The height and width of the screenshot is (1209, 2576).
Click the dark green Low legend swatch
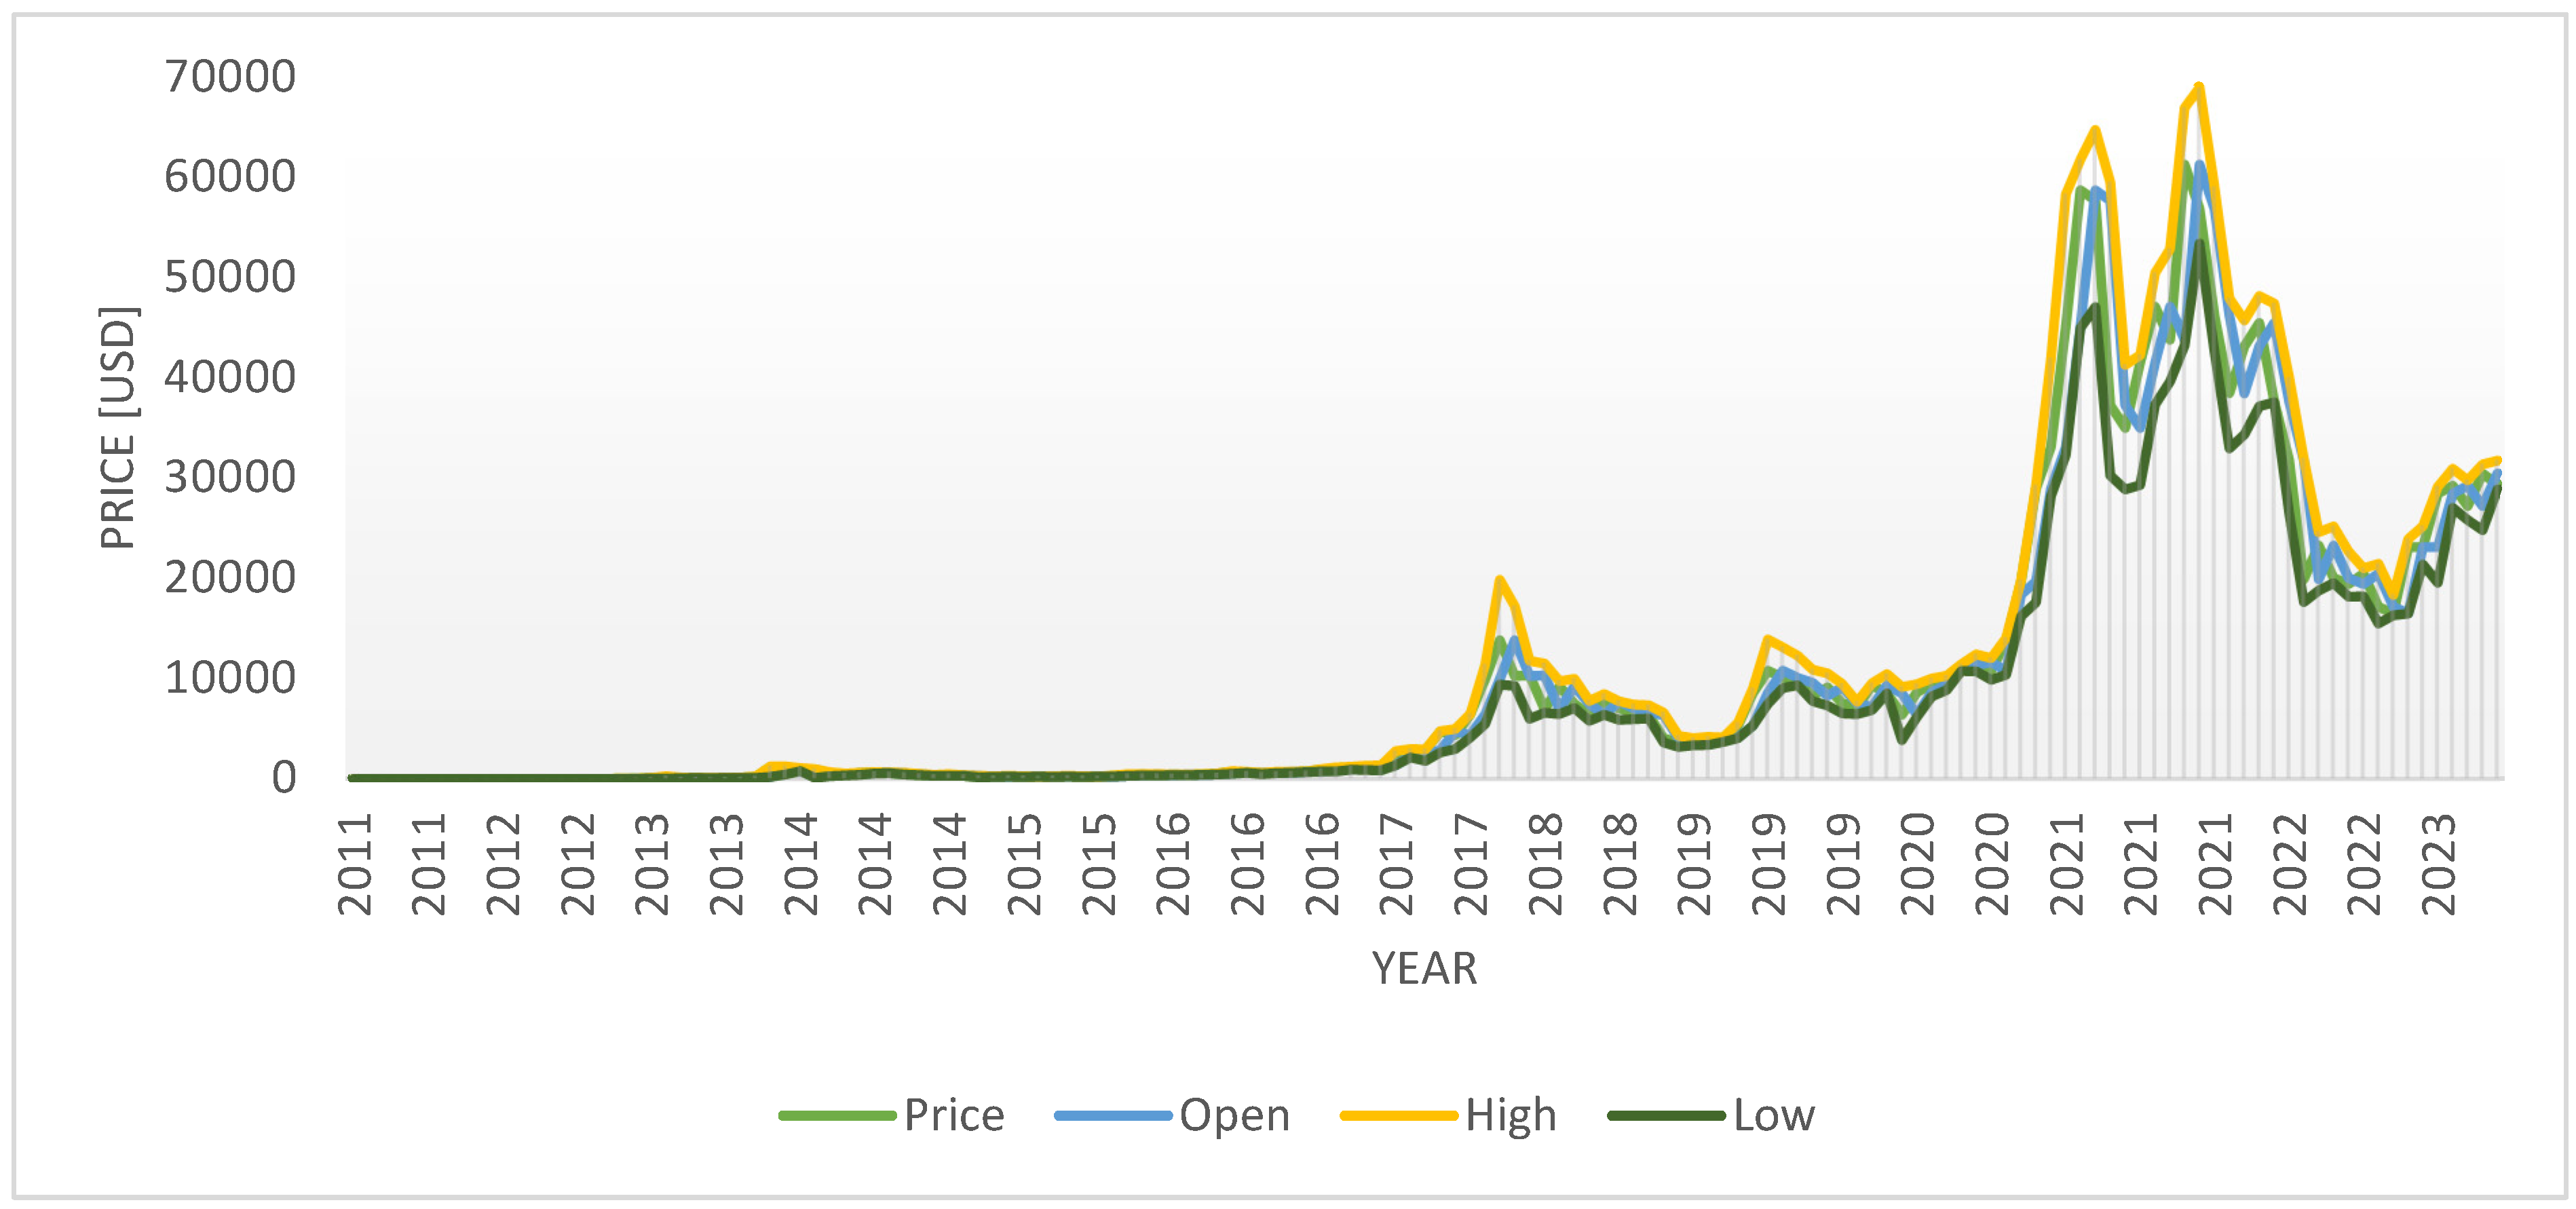click(x=1667, y=1115)
